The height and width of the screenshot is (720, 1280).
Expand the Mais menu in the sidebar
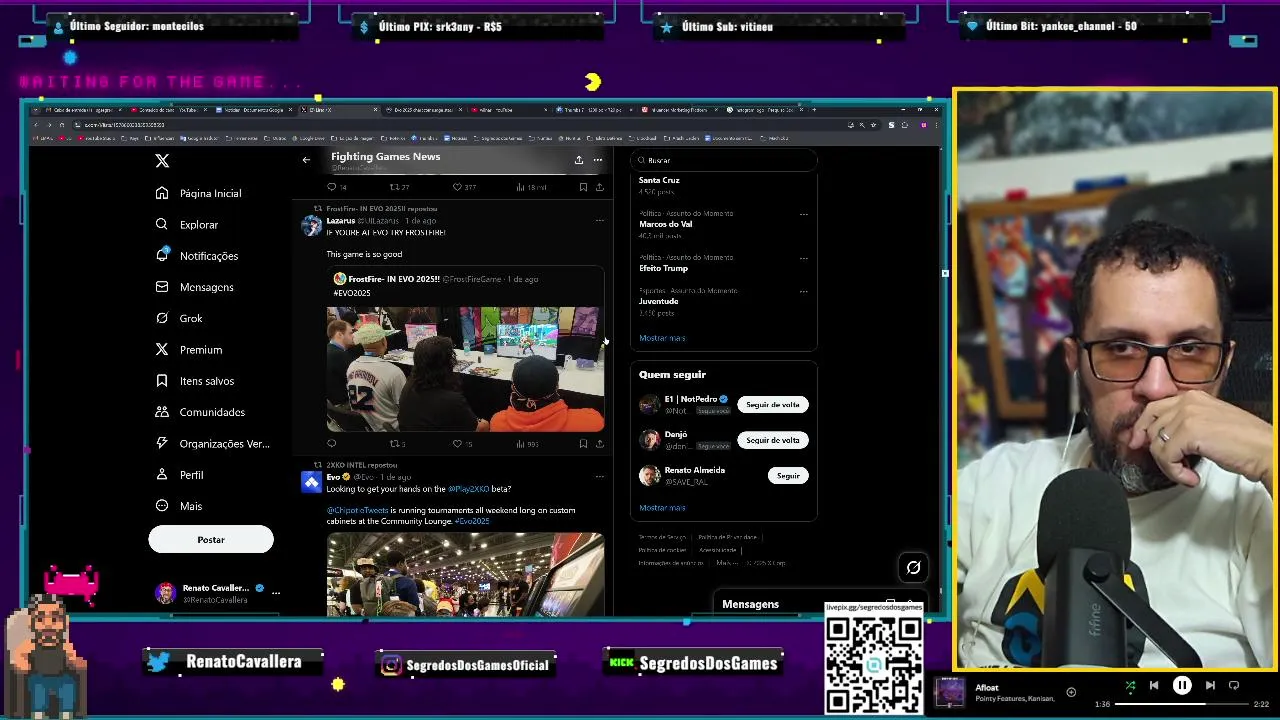coord(179,506)
